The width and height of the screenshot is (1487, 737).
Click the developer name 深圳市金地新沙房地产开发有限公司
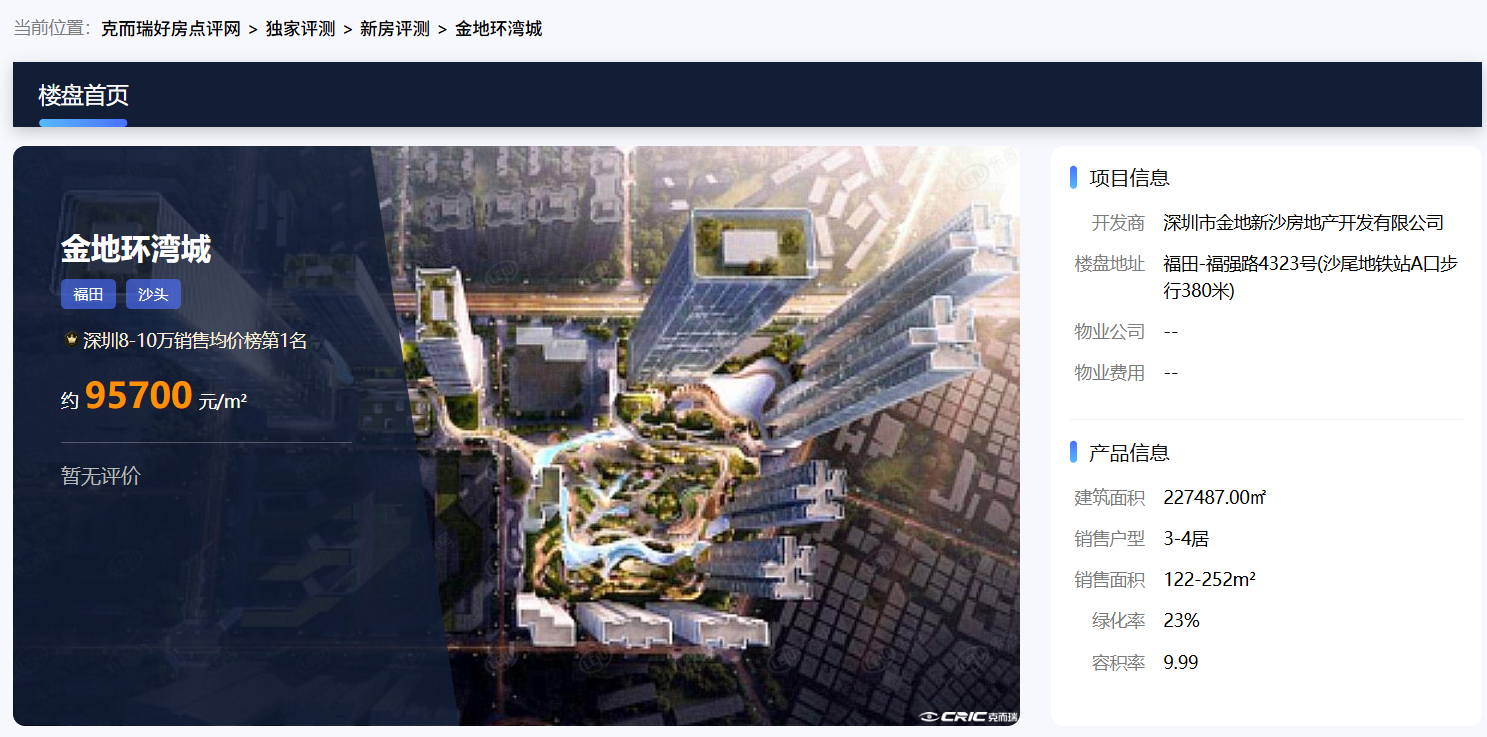pyautogui.click(x=1304, y=222)
